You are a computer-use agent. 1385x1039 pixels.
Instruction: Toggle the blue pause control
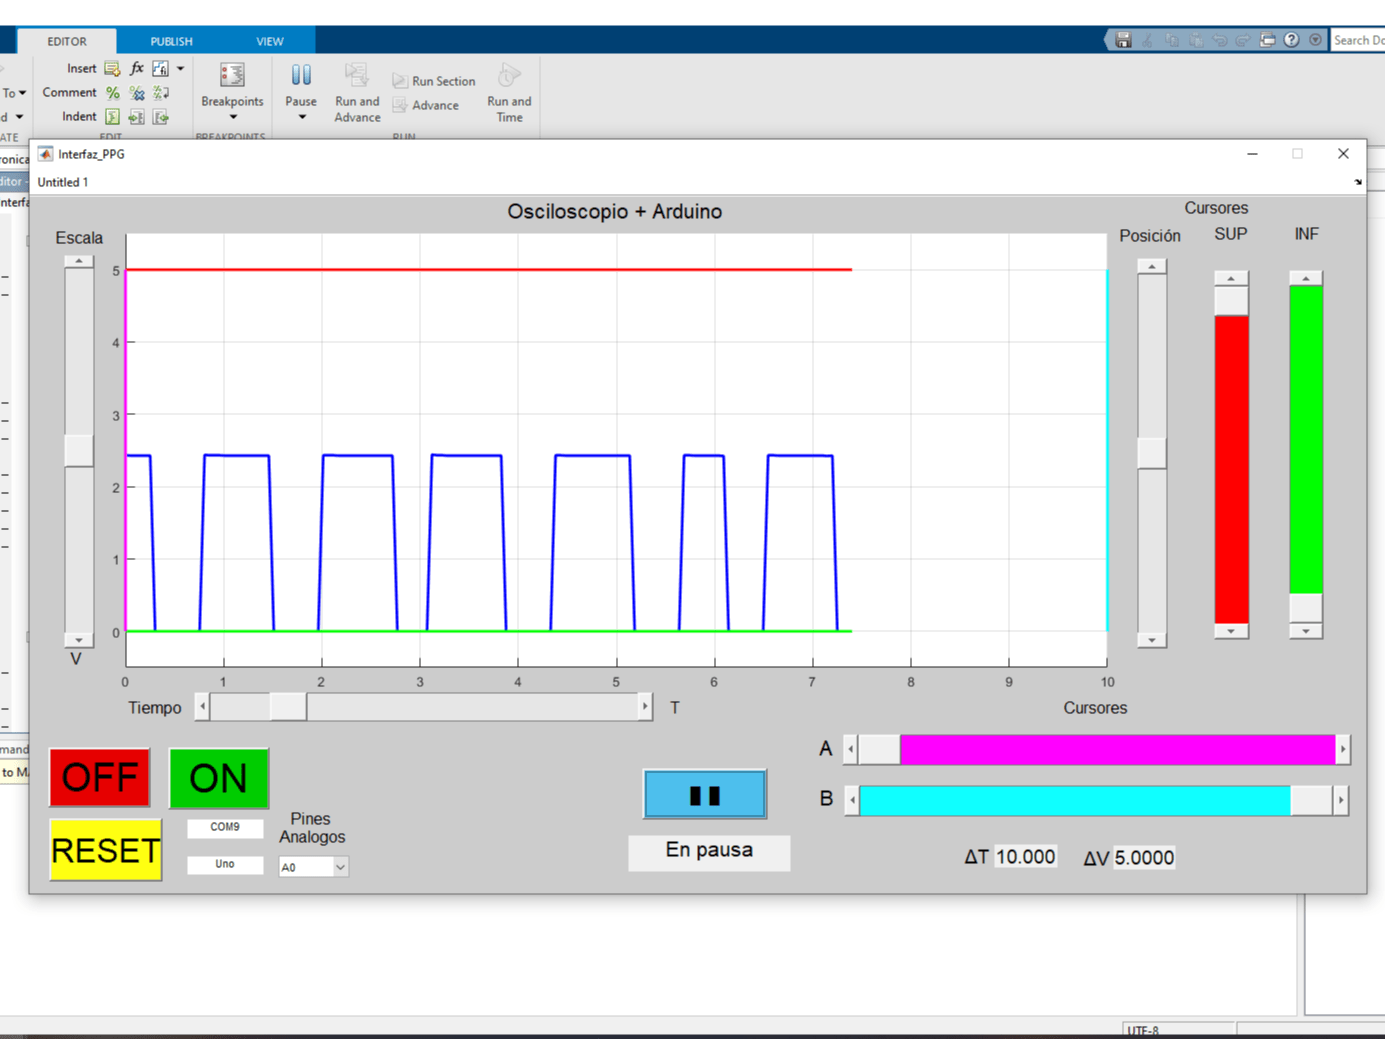click(705, 794)
